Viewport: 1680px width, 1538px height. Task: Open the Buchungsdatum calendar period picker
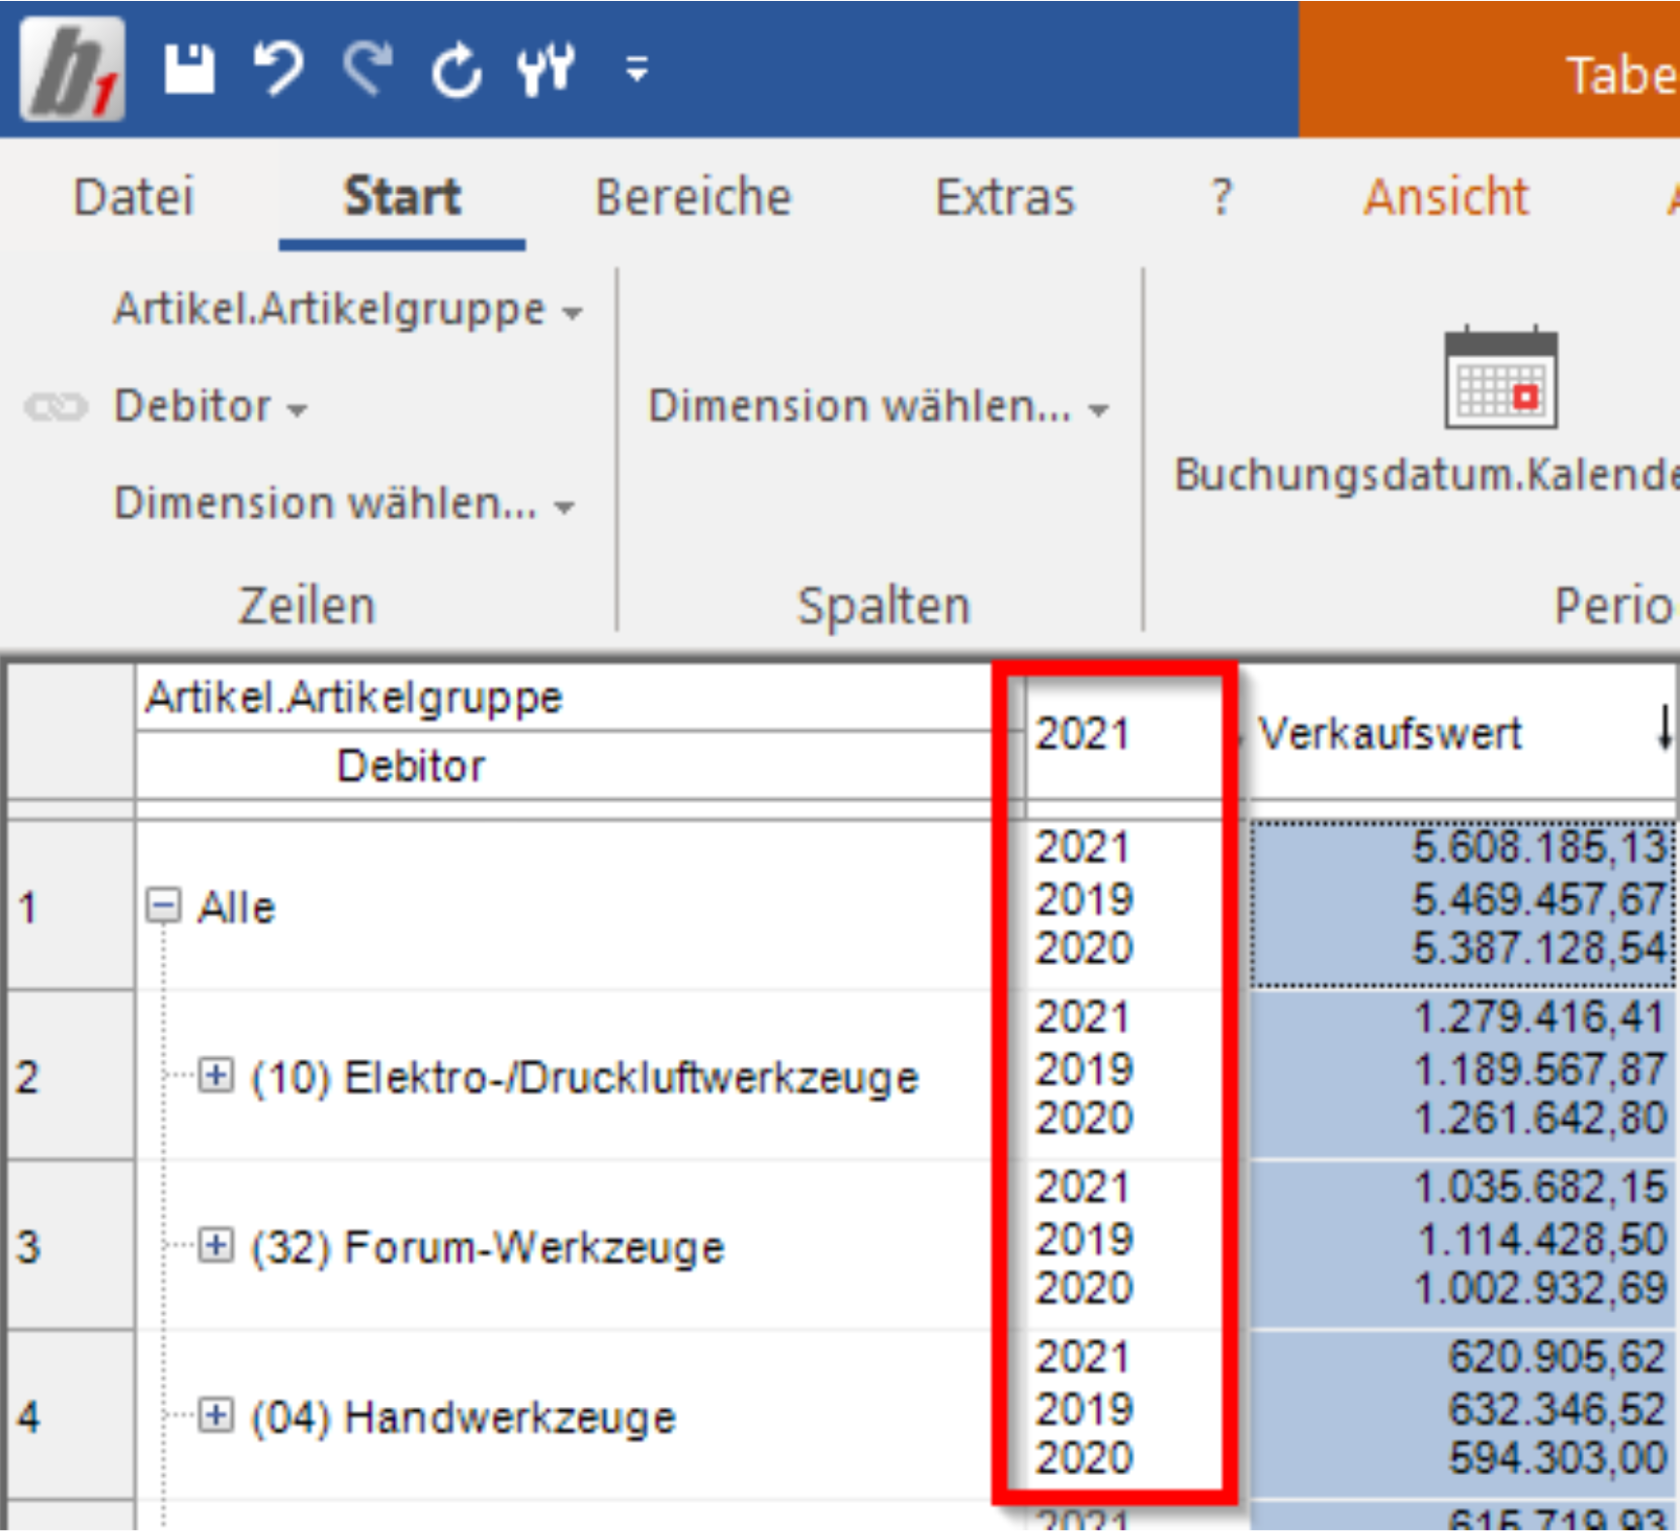coord(1500,378)
